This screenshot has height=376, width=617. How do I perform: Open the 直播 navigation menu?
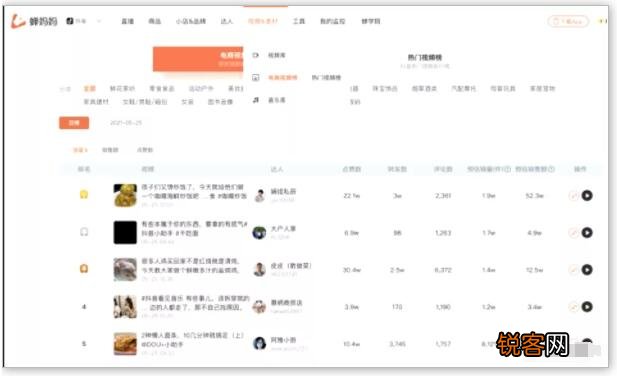pyautogui.click(x=127, y=21)
